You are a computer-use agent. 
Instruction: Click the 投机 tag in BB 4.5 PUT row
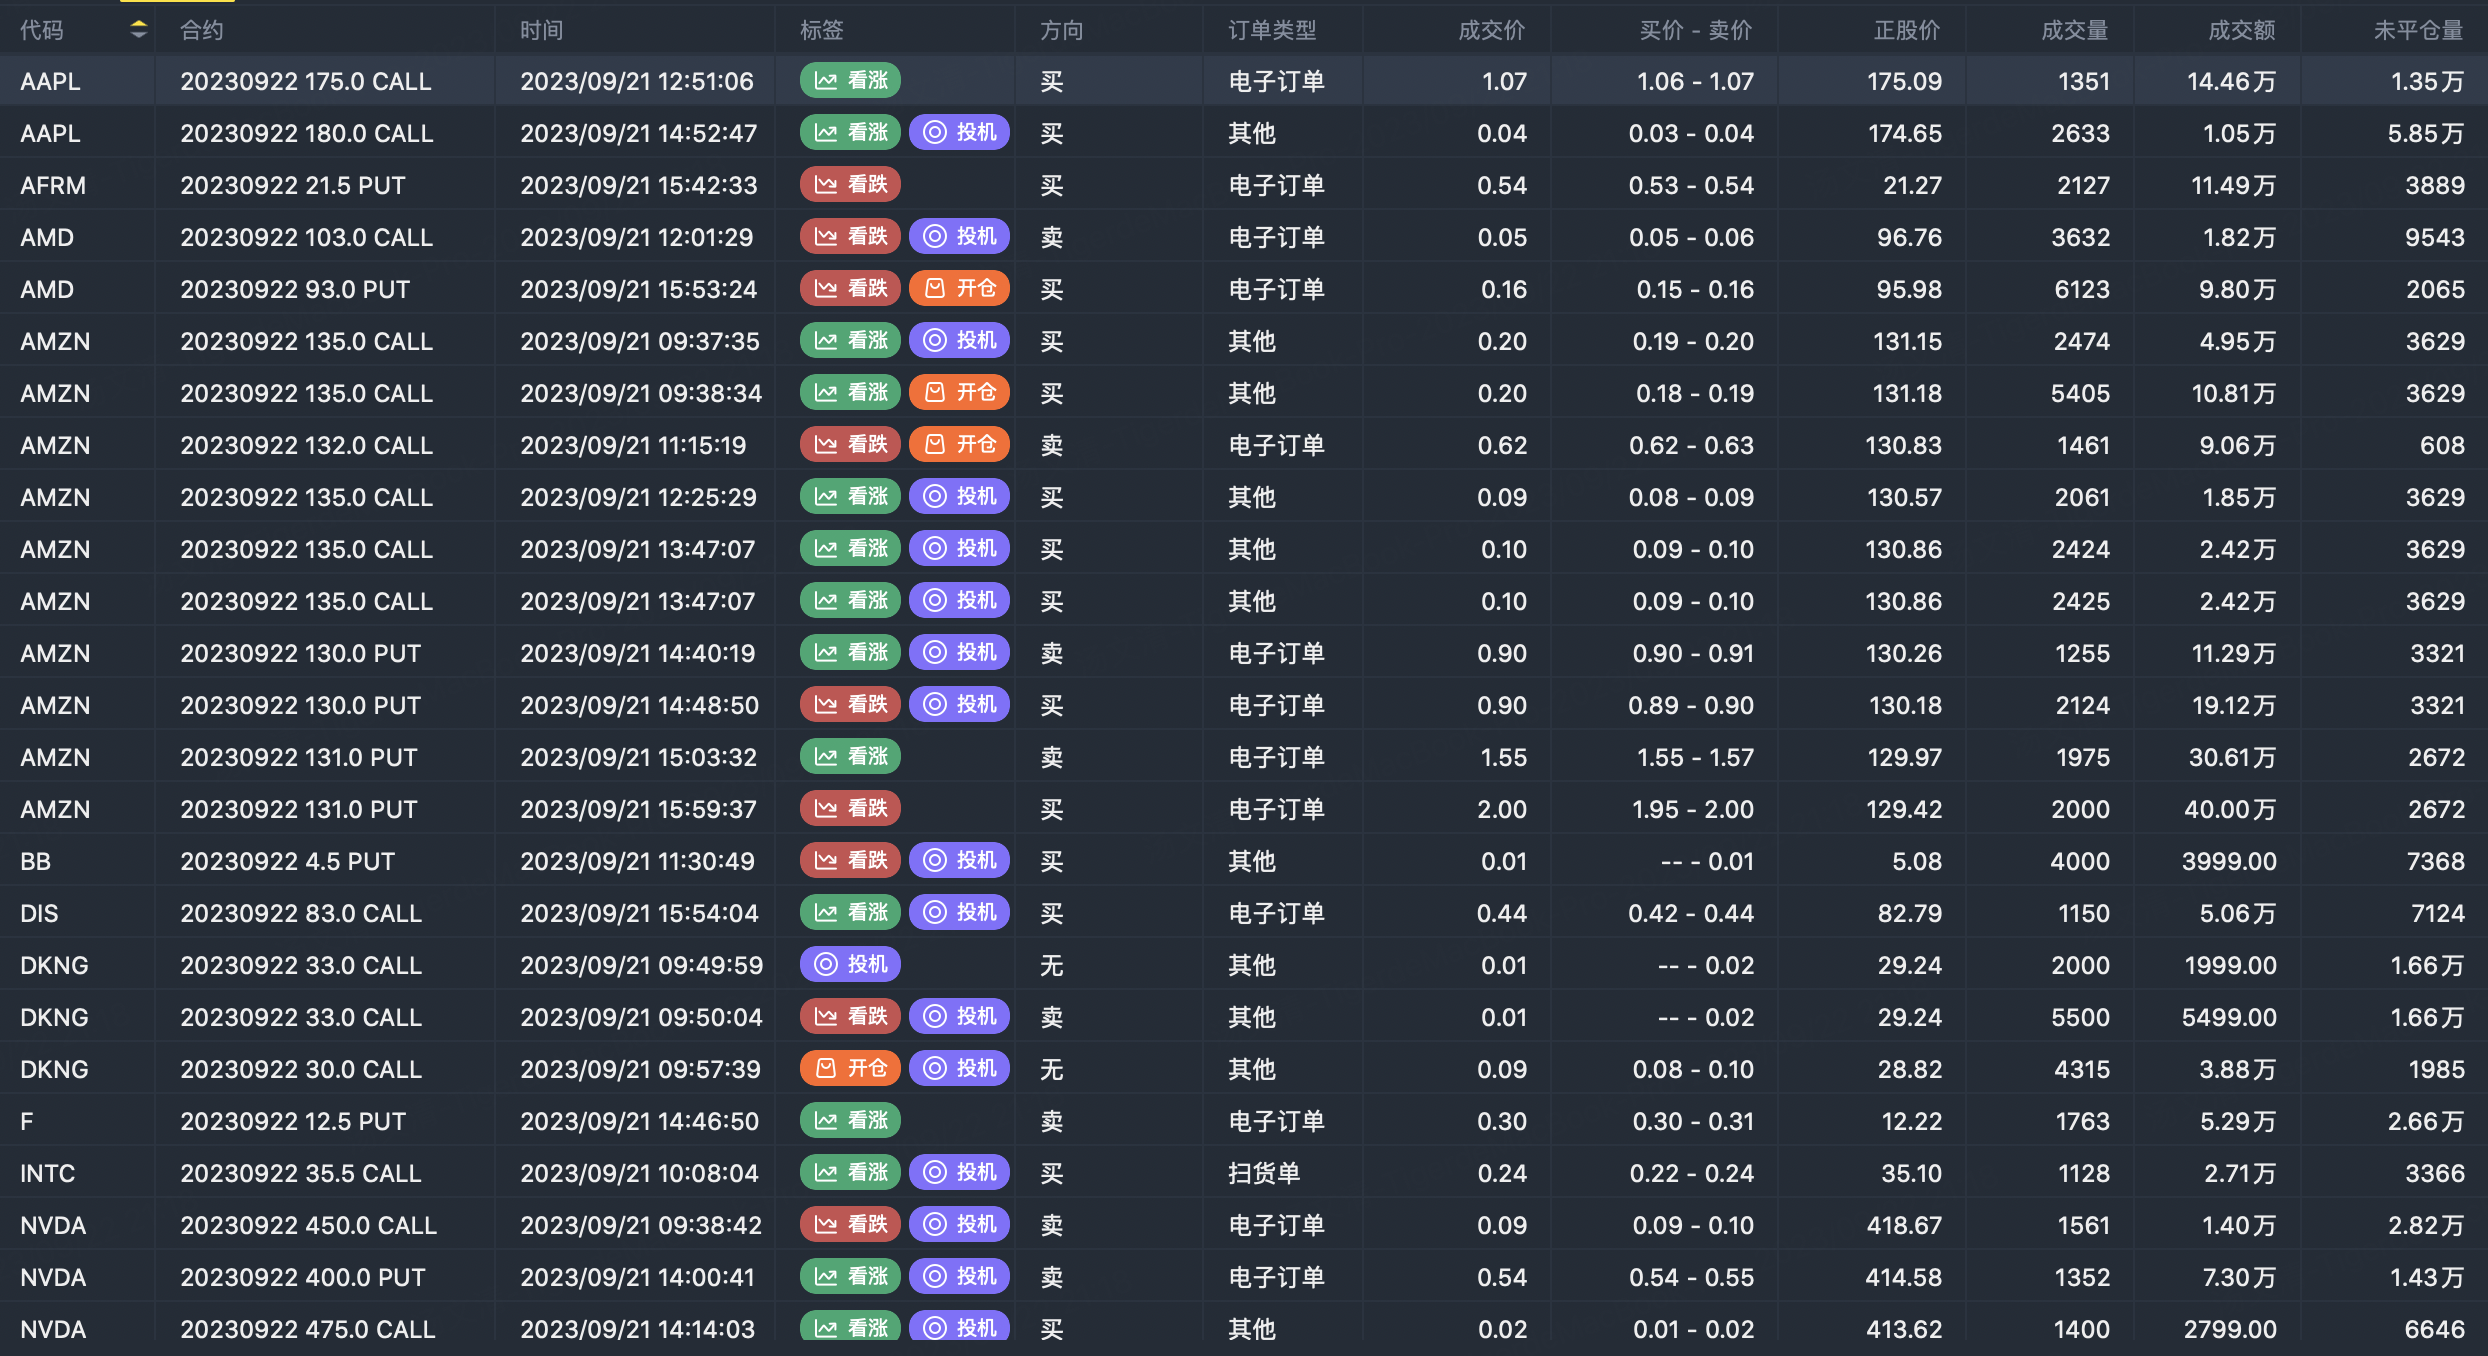tap(959, 861)
